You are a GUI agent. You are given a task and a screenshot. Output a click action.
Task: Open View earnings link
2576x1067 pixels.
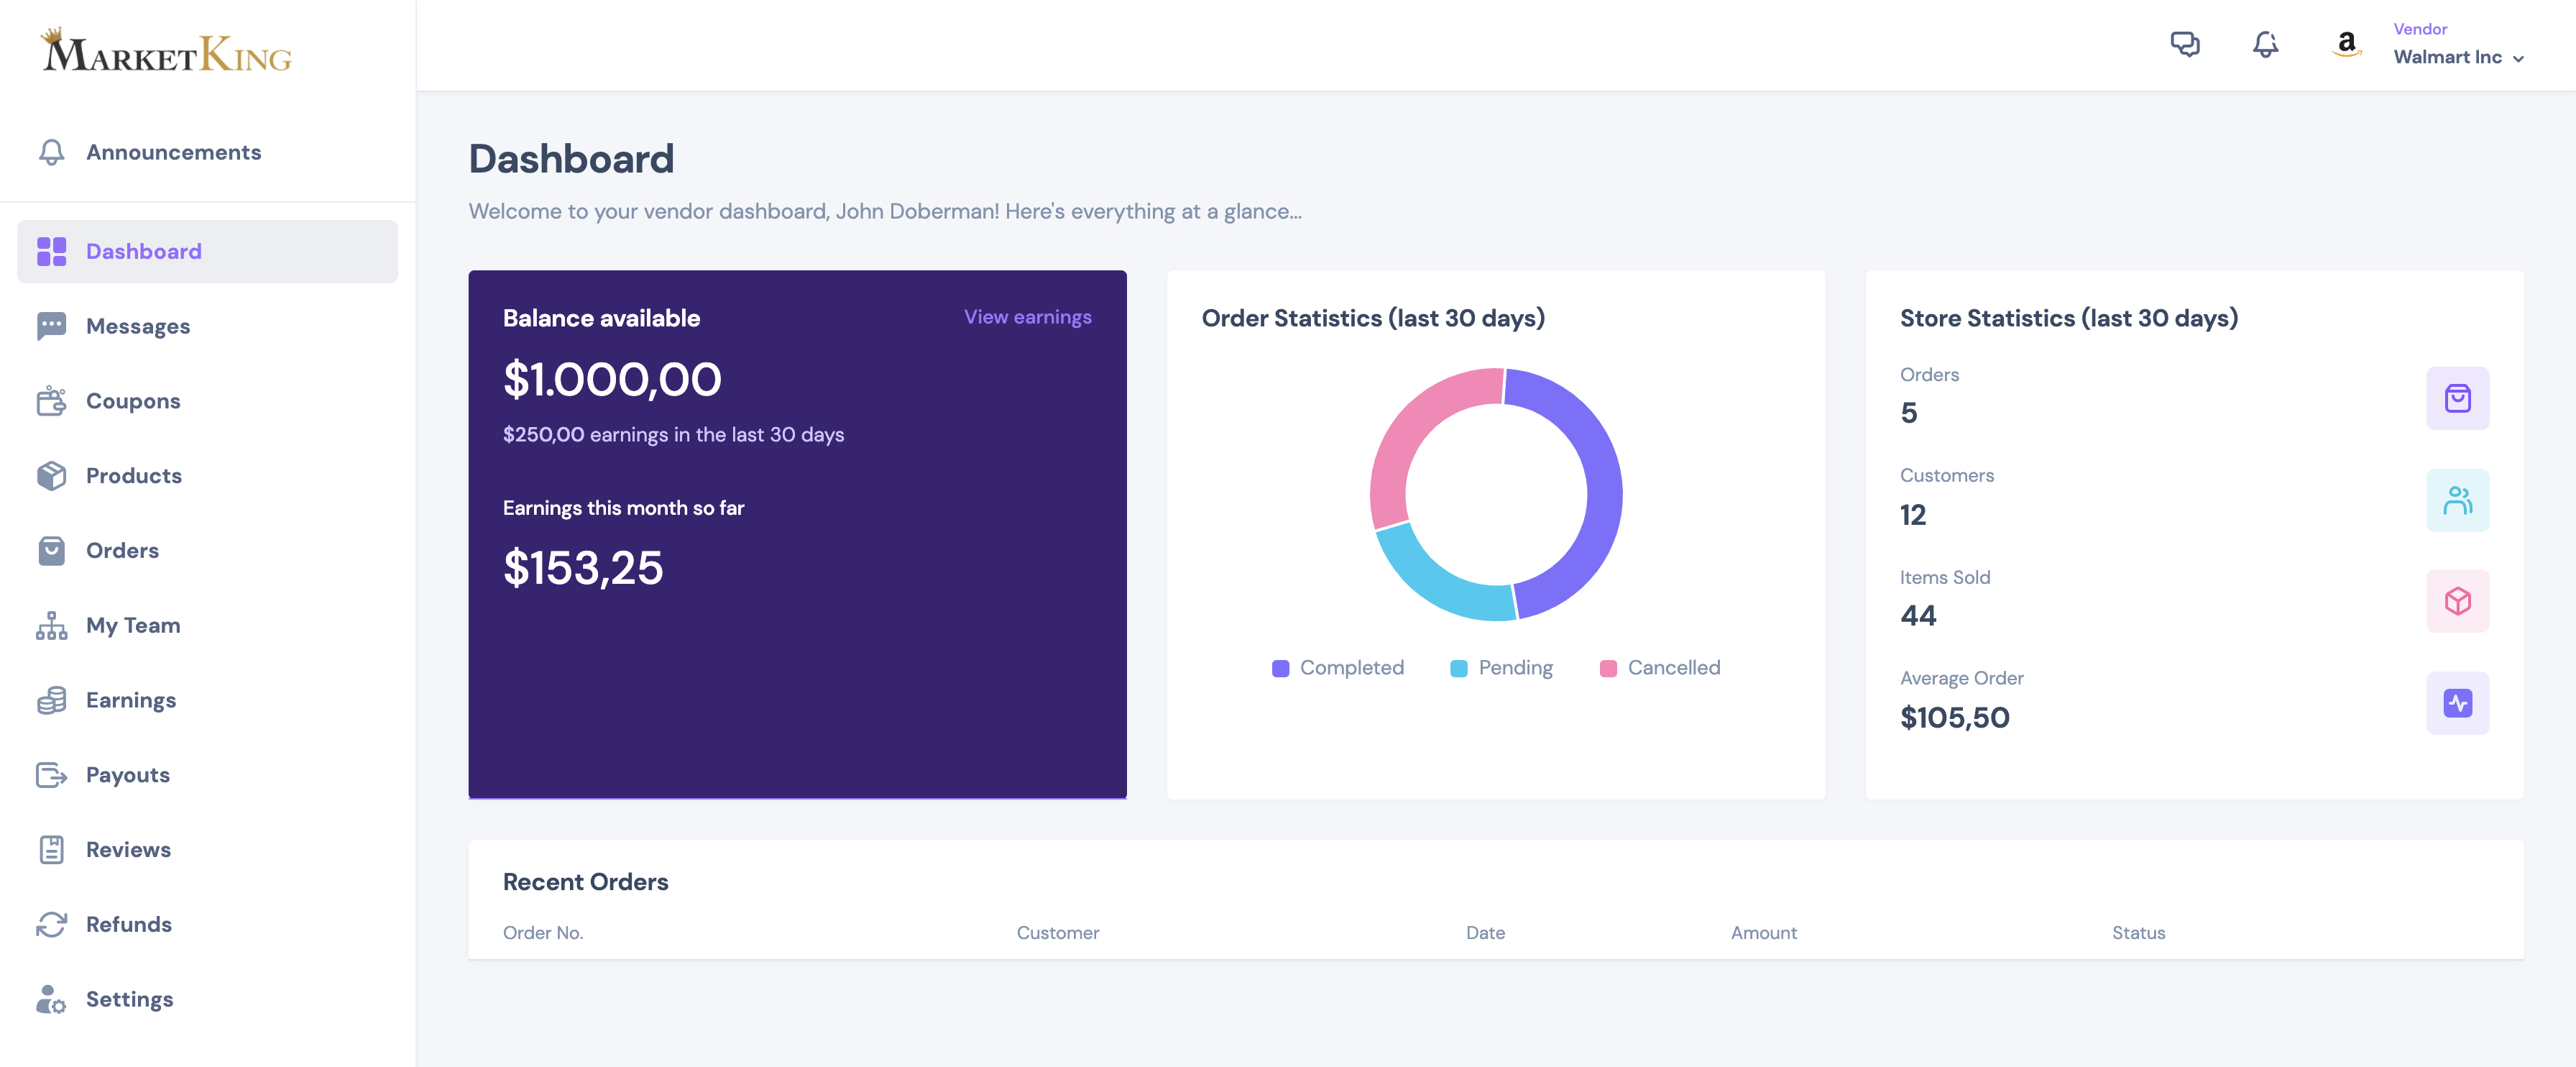(x=1027, y=316)
